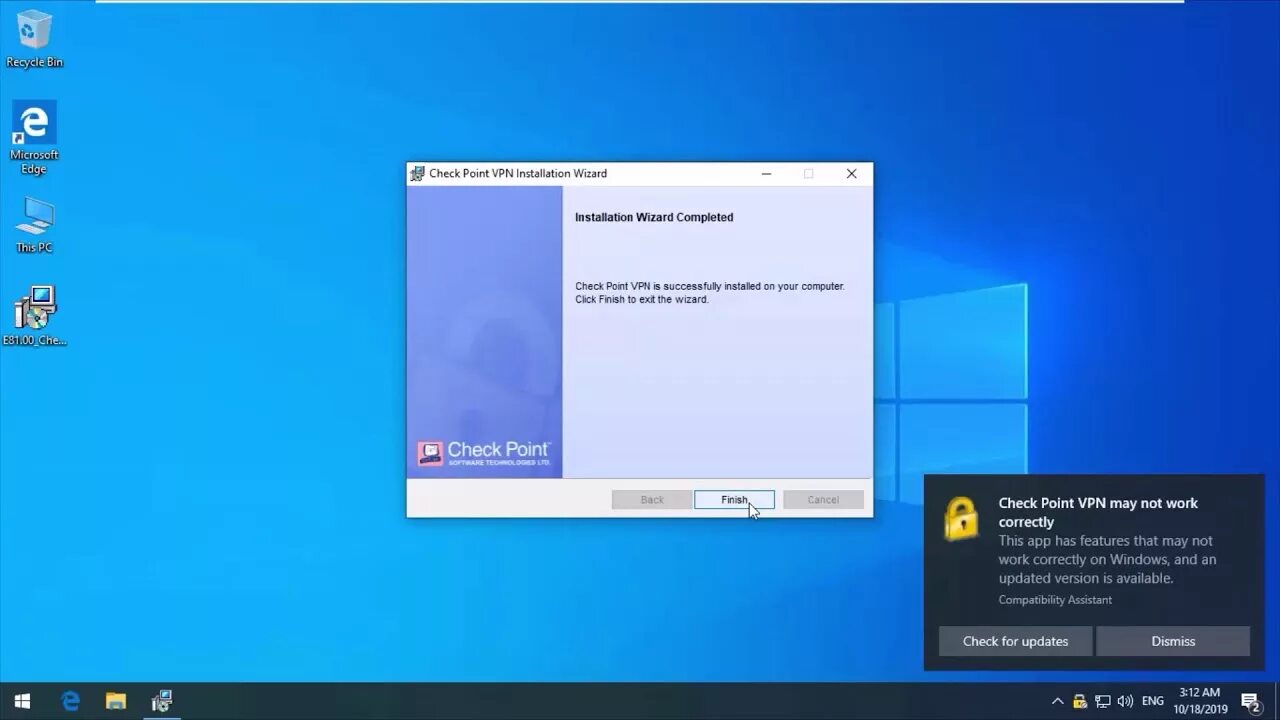This screenshot has width=1280, height=720.
Task: Select the Microsoft Edge desktop shortcut
Action: 34,137
